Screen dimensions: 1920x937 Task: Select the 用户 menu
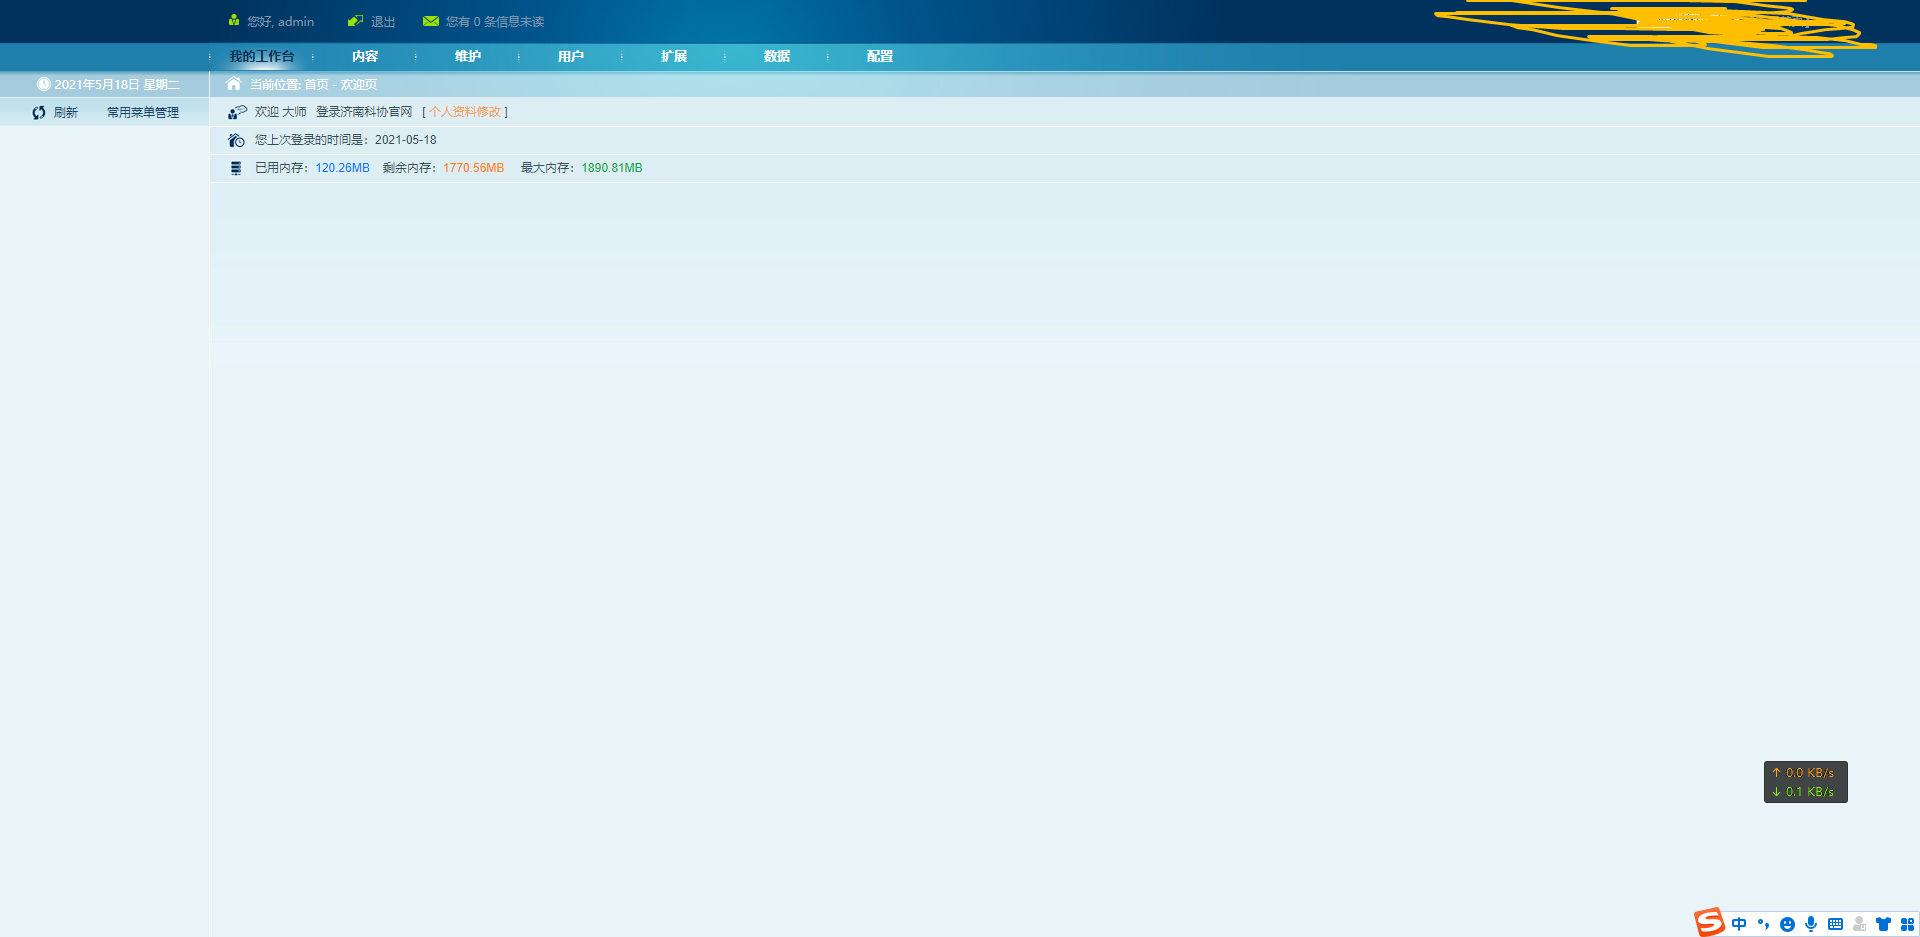(571, 56)
